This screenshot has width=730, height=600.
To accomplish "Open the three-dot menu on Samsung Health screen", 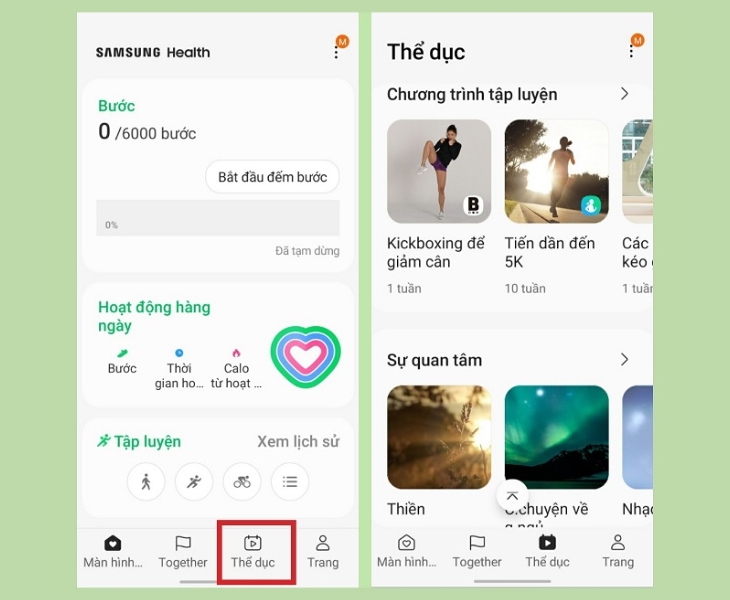I will [336, 52].
